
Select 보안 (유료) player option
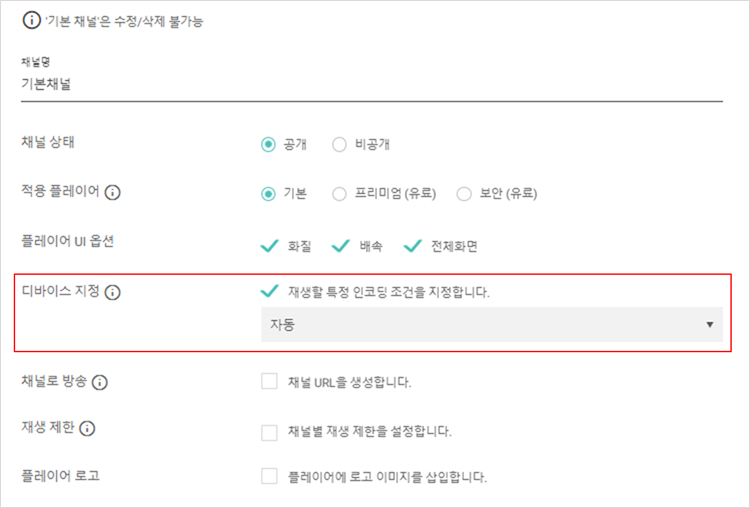[x=464, y=194]
